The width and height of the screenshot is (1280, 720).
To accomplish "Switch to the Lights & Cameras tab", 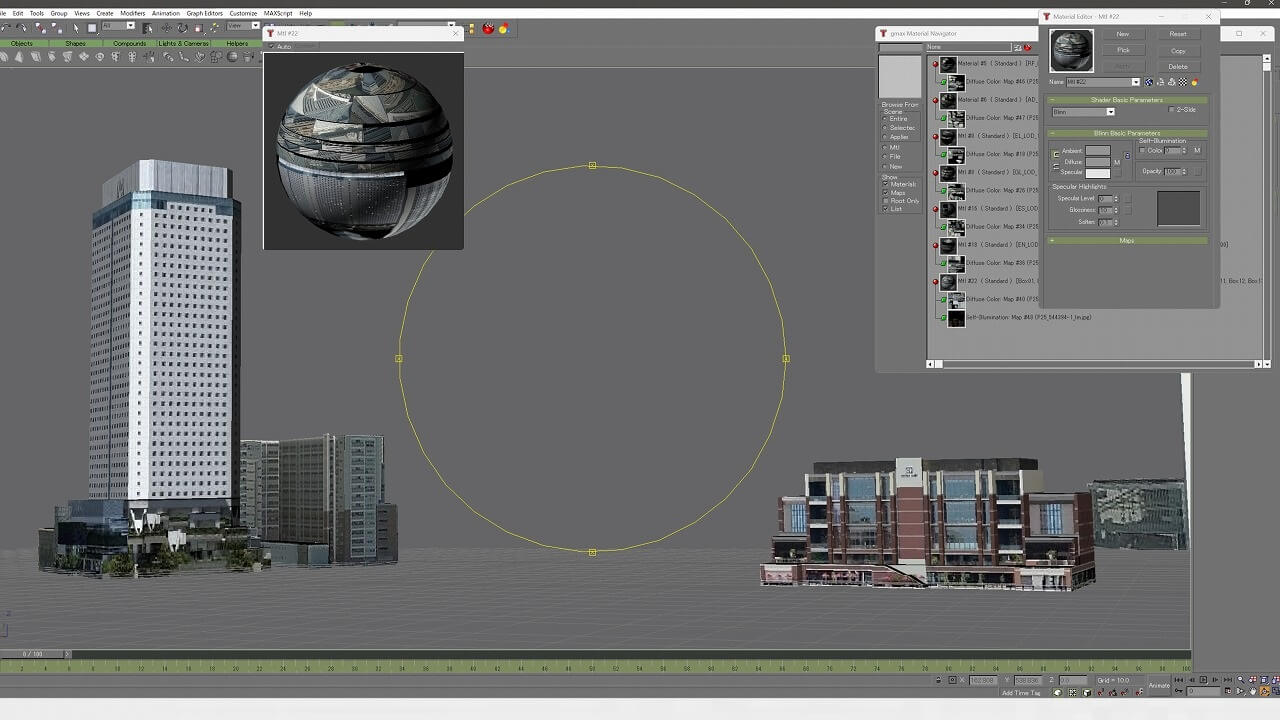I will click(x=183, y=44).
